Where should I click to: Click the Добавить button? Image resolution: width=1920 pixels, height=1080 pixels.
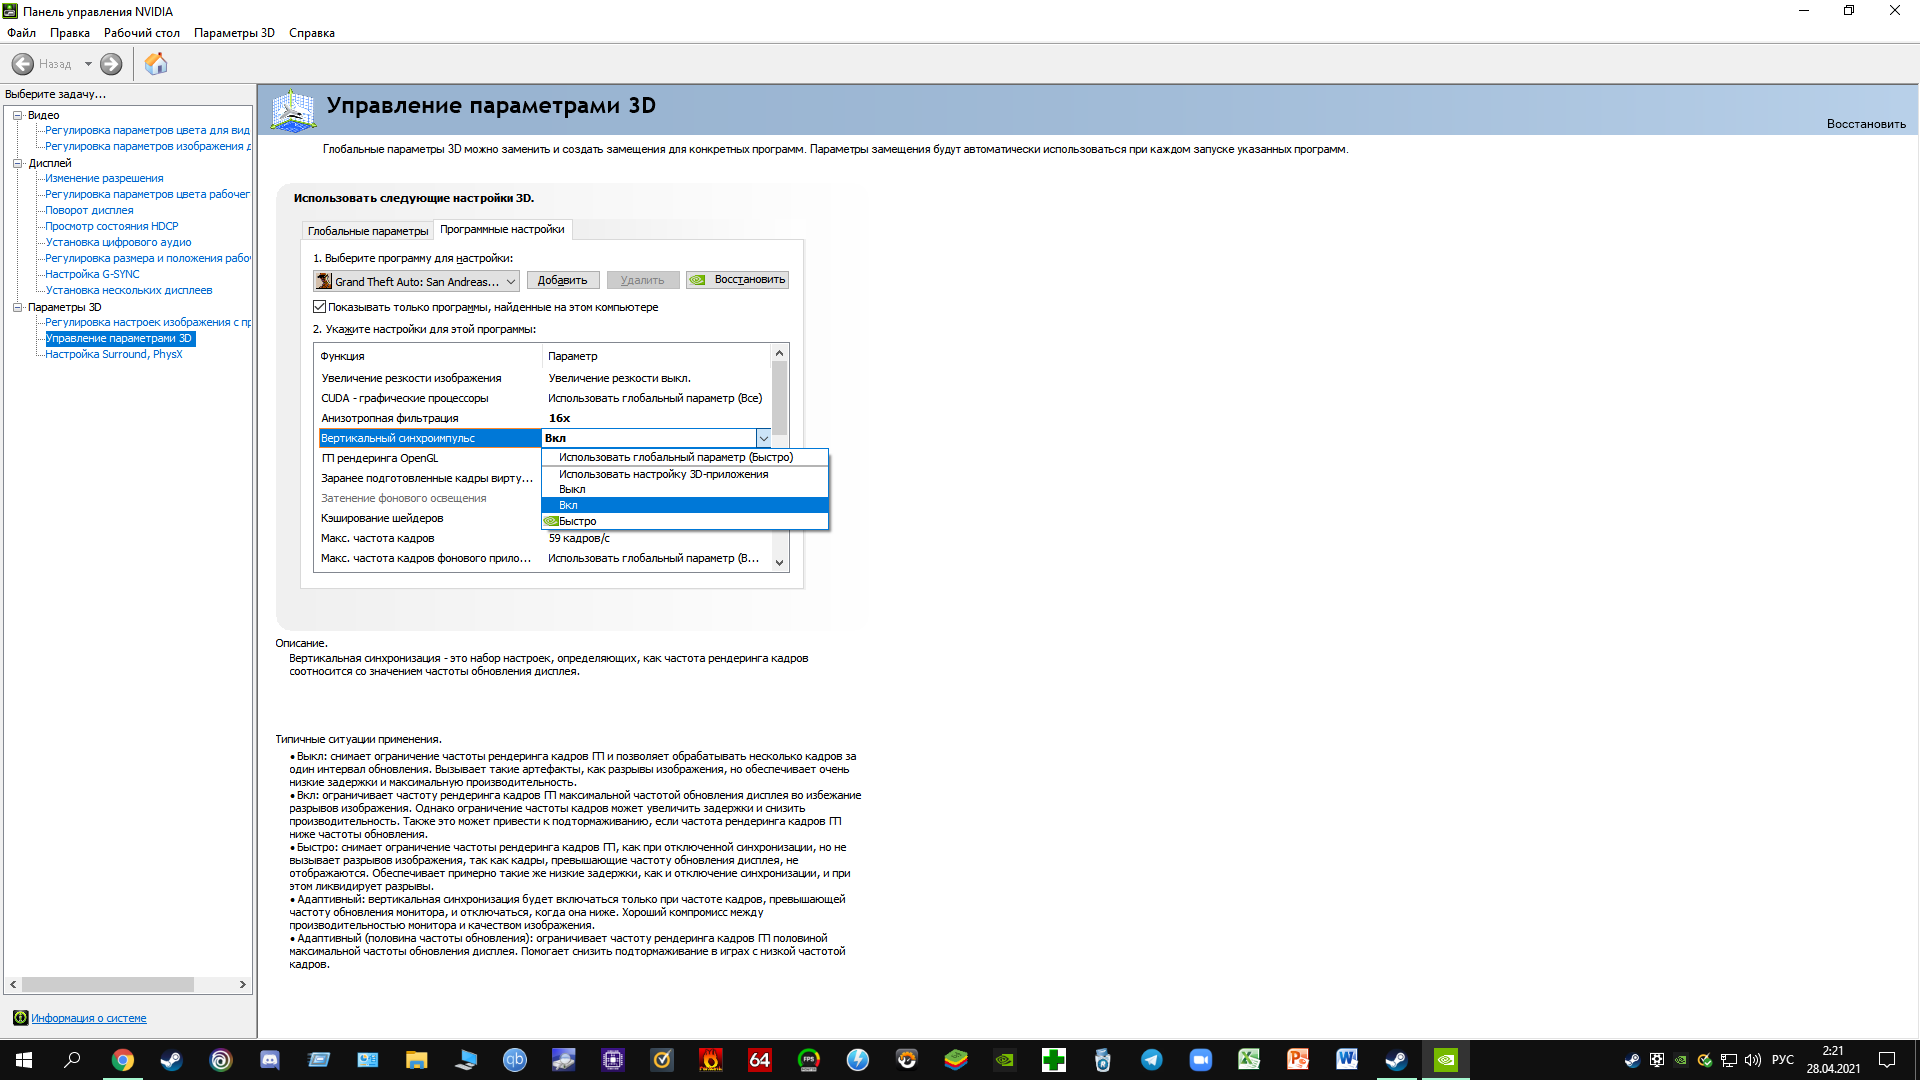562,280
